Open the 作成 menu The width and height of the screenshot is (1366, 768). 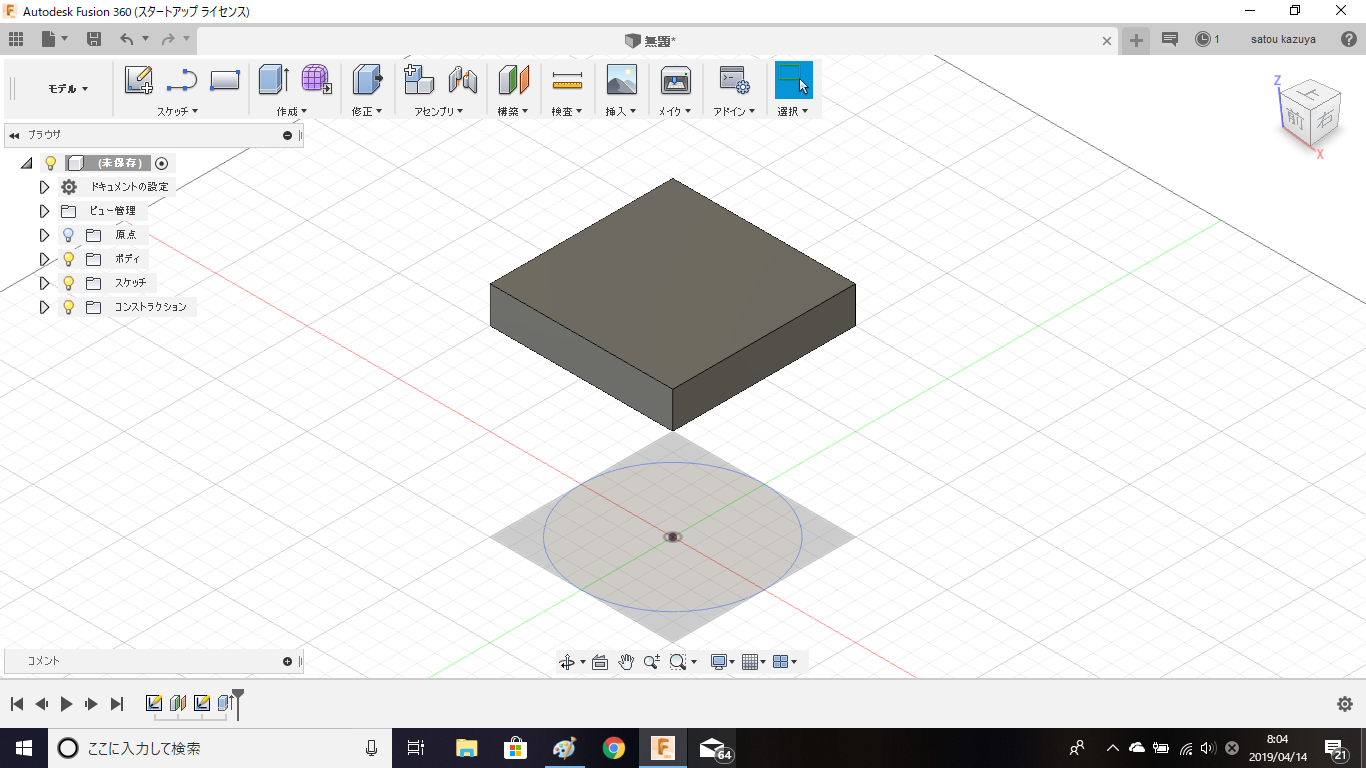click(292, 111)
